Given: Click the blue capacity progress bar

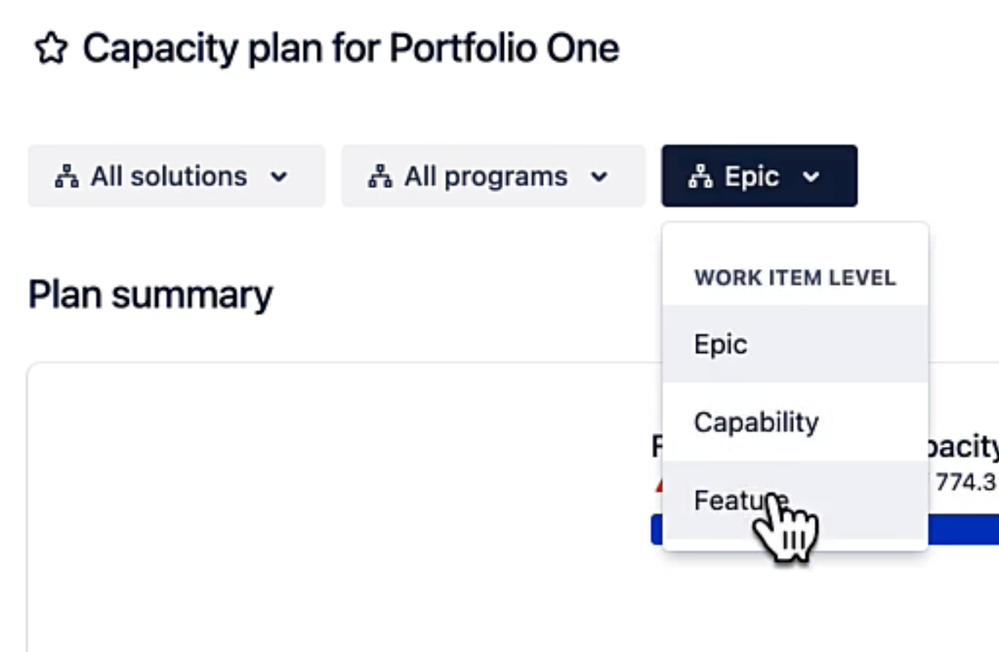Looking at the screenshot, I should point(963,530).
